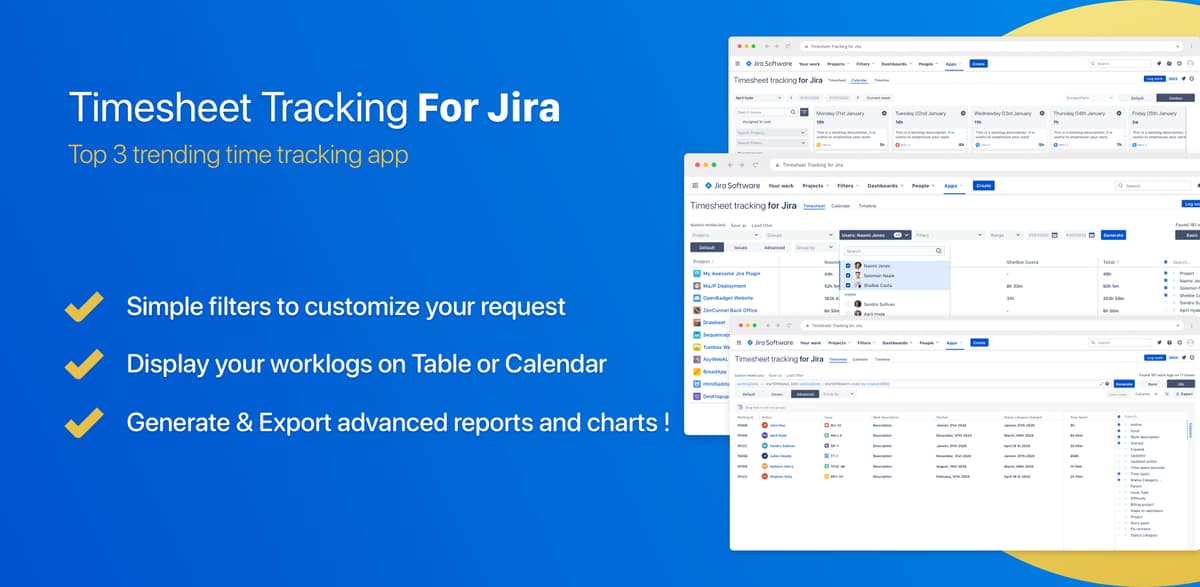Toggle the Shelbie Costa user checkbox
The height and width of the screenshot is (587, 1200).
tap(849, 285)
